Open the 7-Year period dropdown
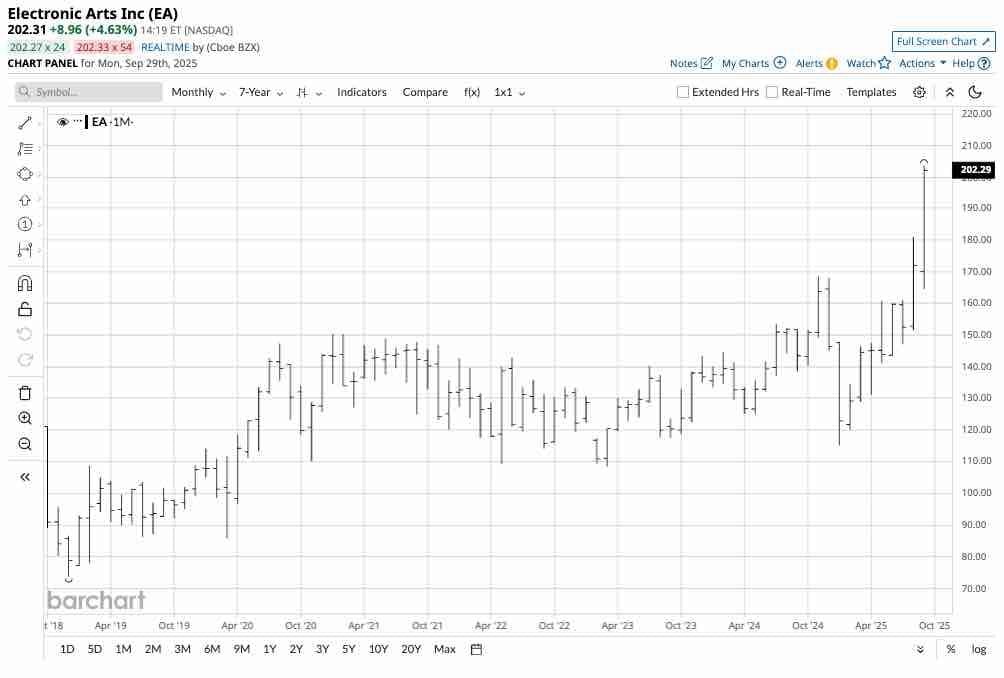 pyautogui.click(x=261, y=92)
